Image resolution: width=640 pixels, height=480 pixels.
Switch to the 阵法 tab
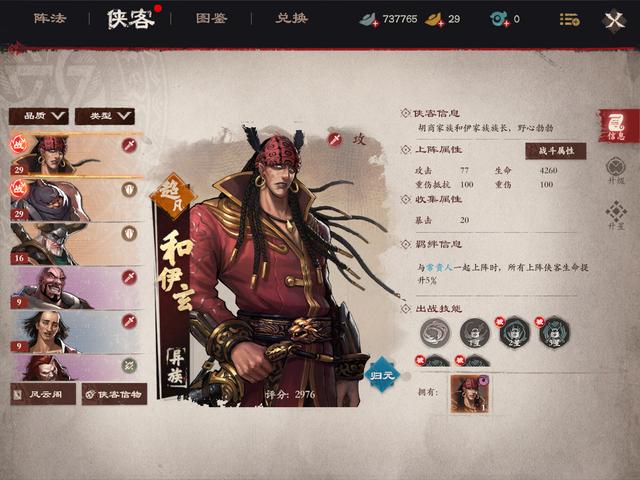pyautogui.click(x=50, y=18)
